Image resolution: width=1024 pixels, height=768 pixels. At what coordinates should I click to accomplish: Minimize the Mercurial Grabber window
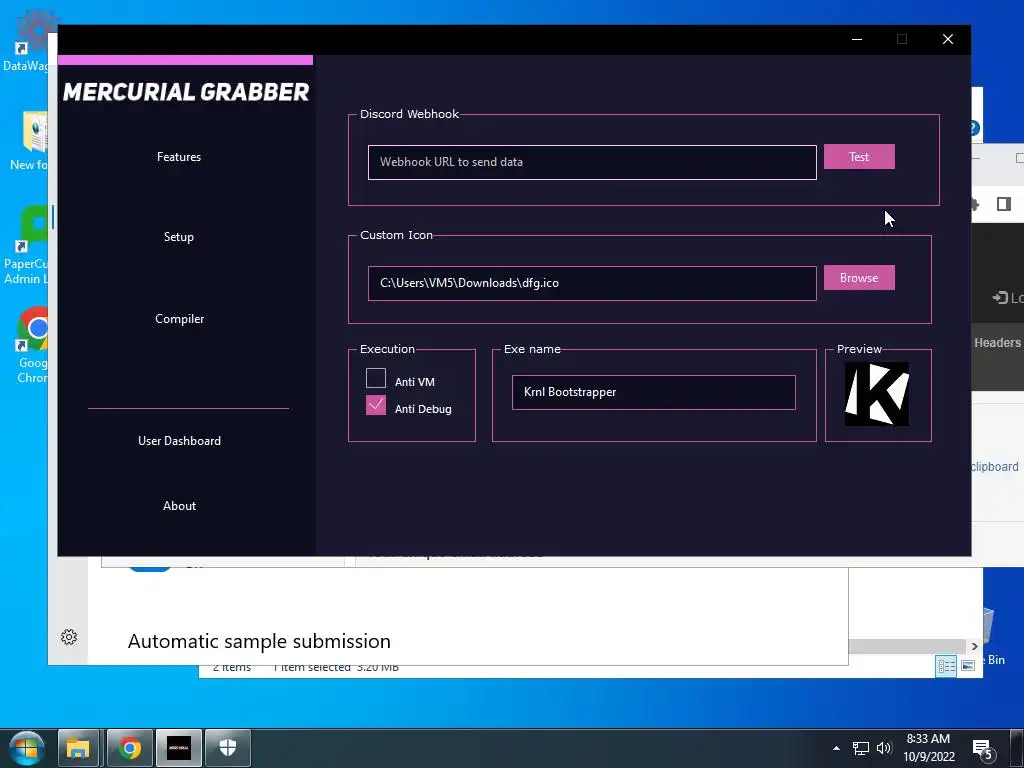point(857,39)
